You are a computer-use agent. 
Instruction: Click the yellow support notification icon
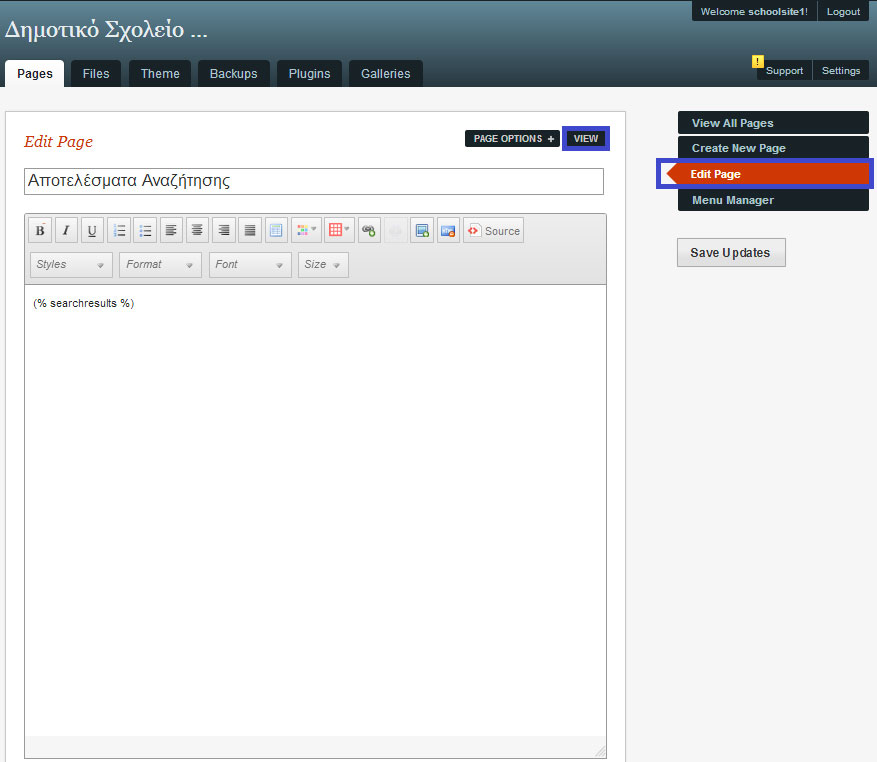tap(758, 62)
